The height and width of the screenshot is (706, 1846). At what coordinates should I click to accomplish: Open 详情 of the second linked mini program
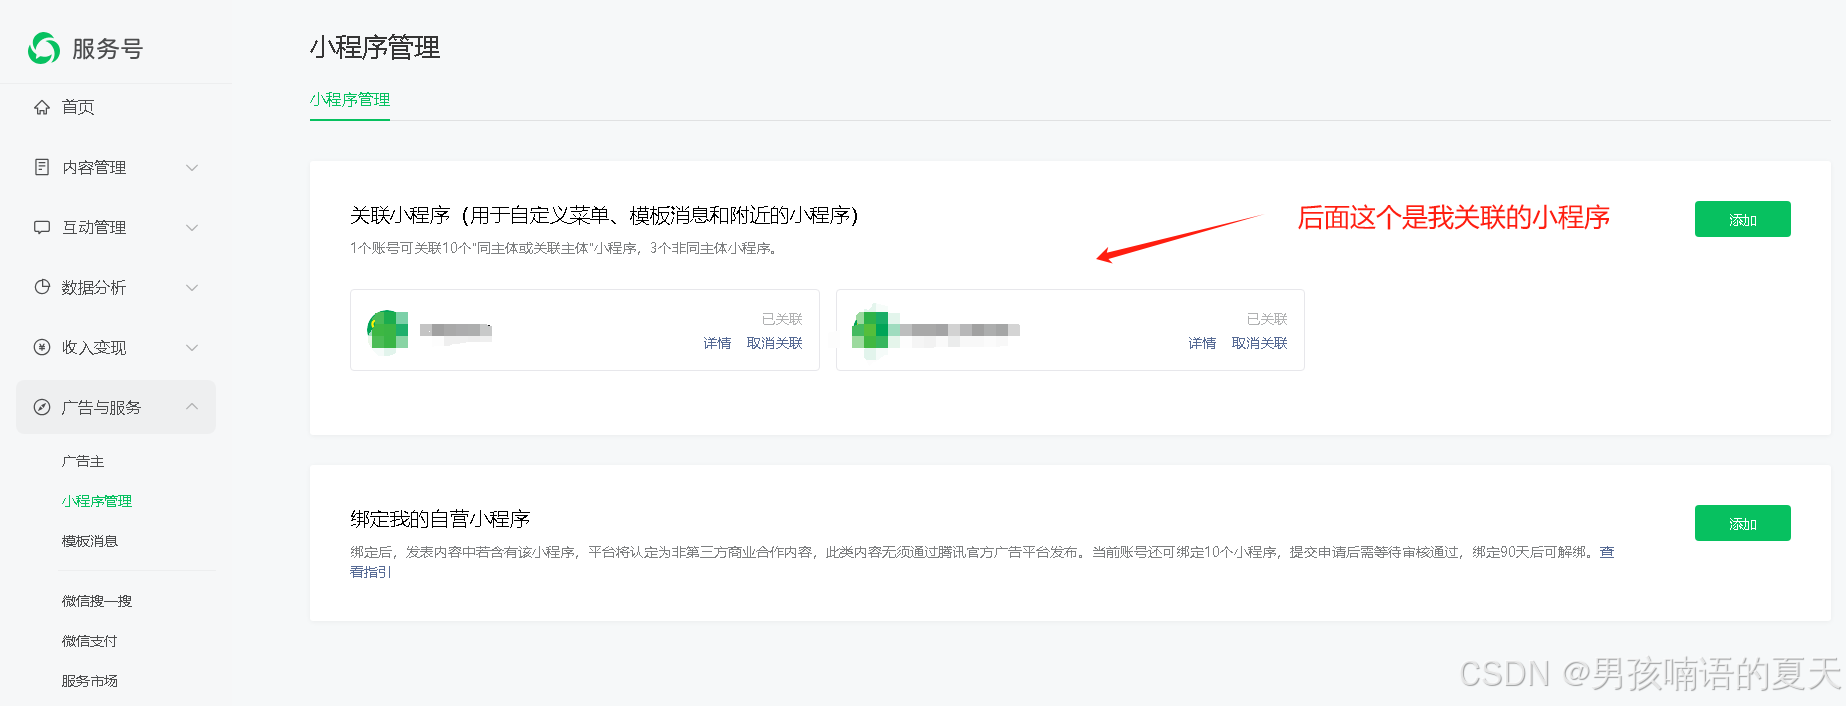[x=1202, y=343]
